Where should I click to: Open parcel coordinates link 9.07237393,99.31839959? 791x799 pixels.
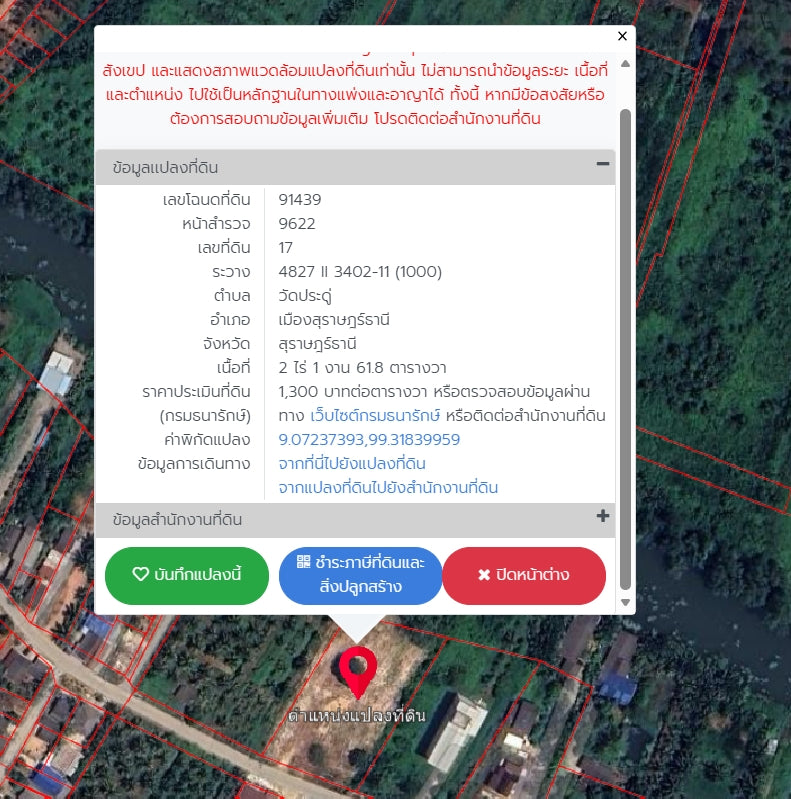[369, 440]
